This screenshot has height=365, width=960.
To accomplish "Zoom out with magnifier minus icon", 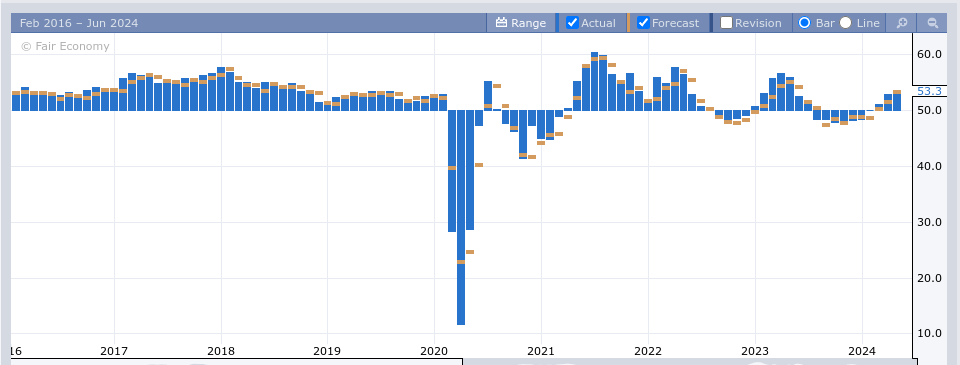I will [x=932, y=23].
